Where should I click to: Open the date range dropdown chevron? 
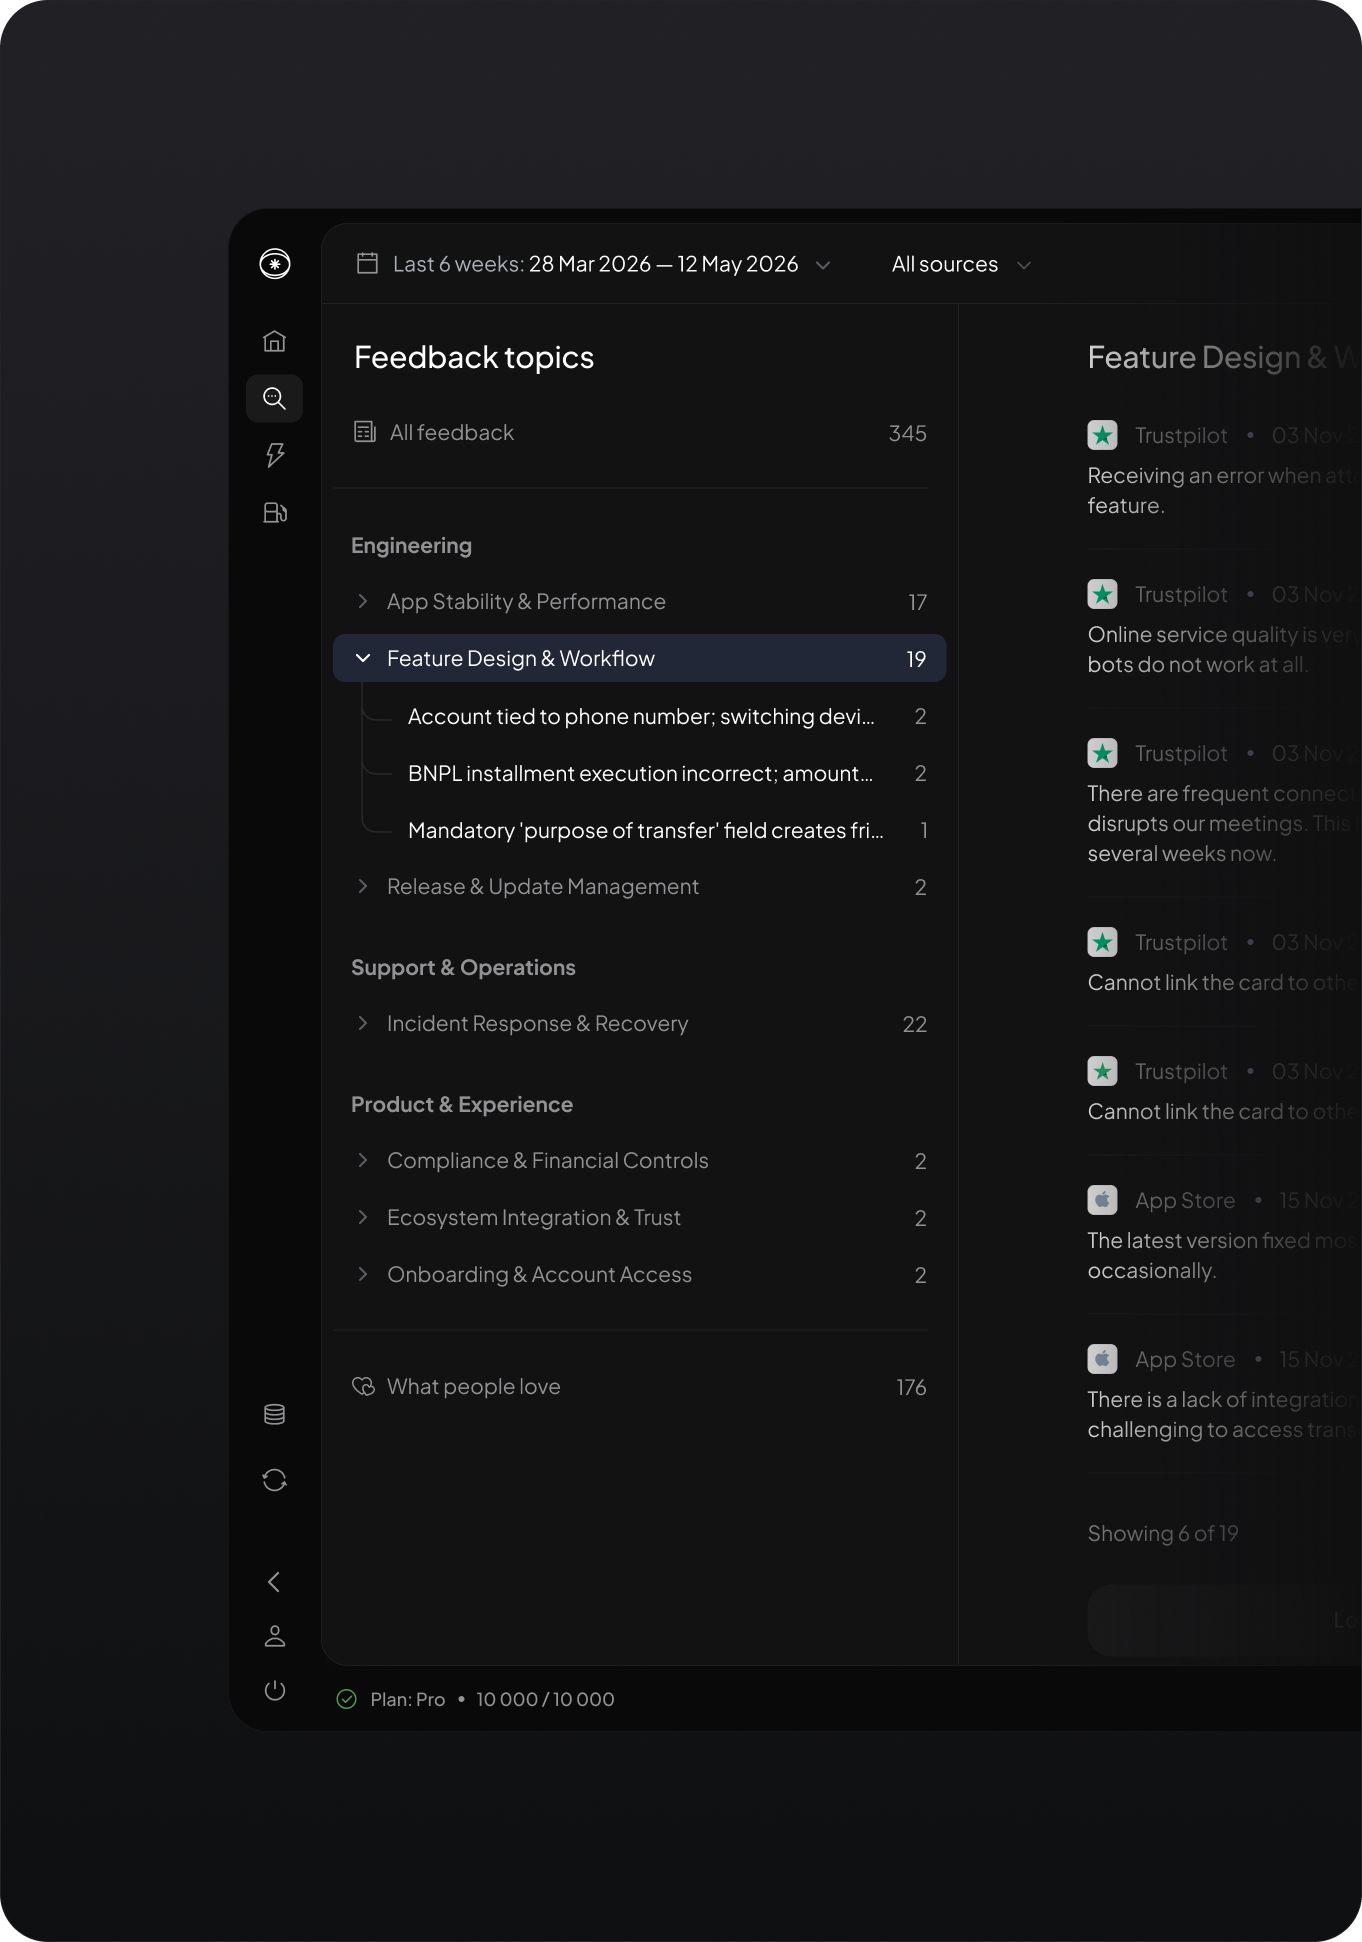pos(823,265)
